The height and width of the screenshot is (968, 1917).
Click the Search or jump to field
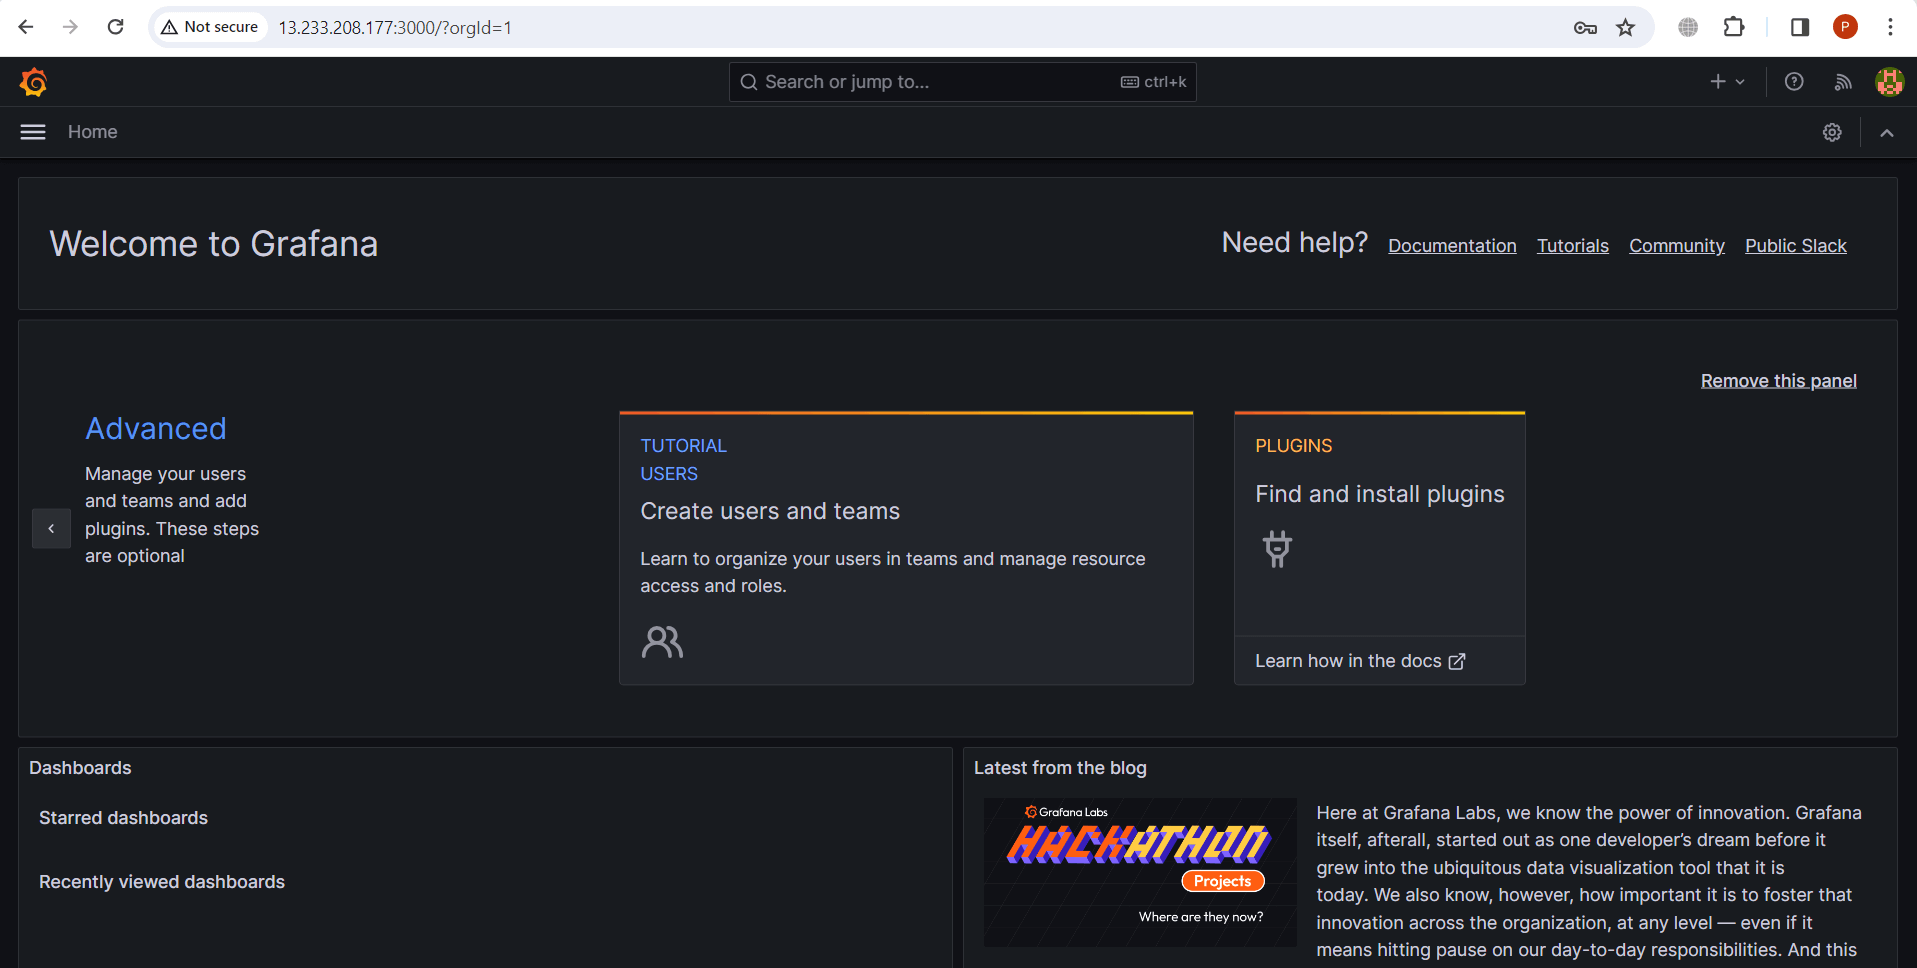(962, 82)
